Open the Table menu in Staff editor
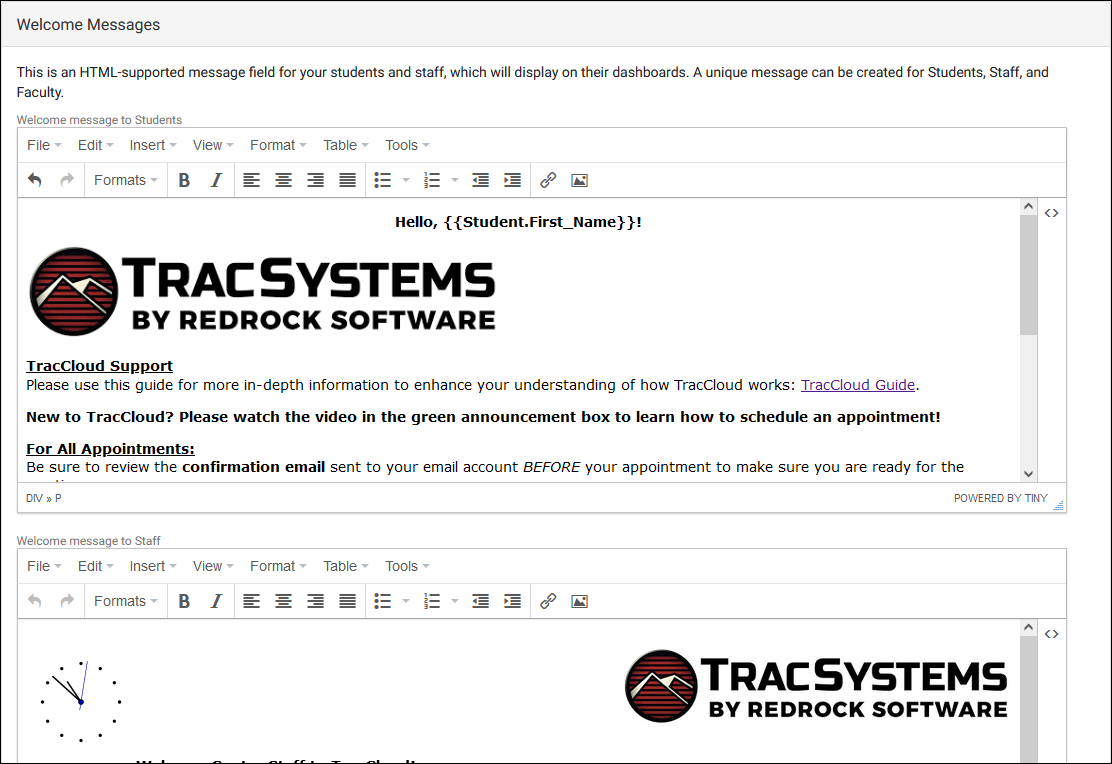 [346, 566]
